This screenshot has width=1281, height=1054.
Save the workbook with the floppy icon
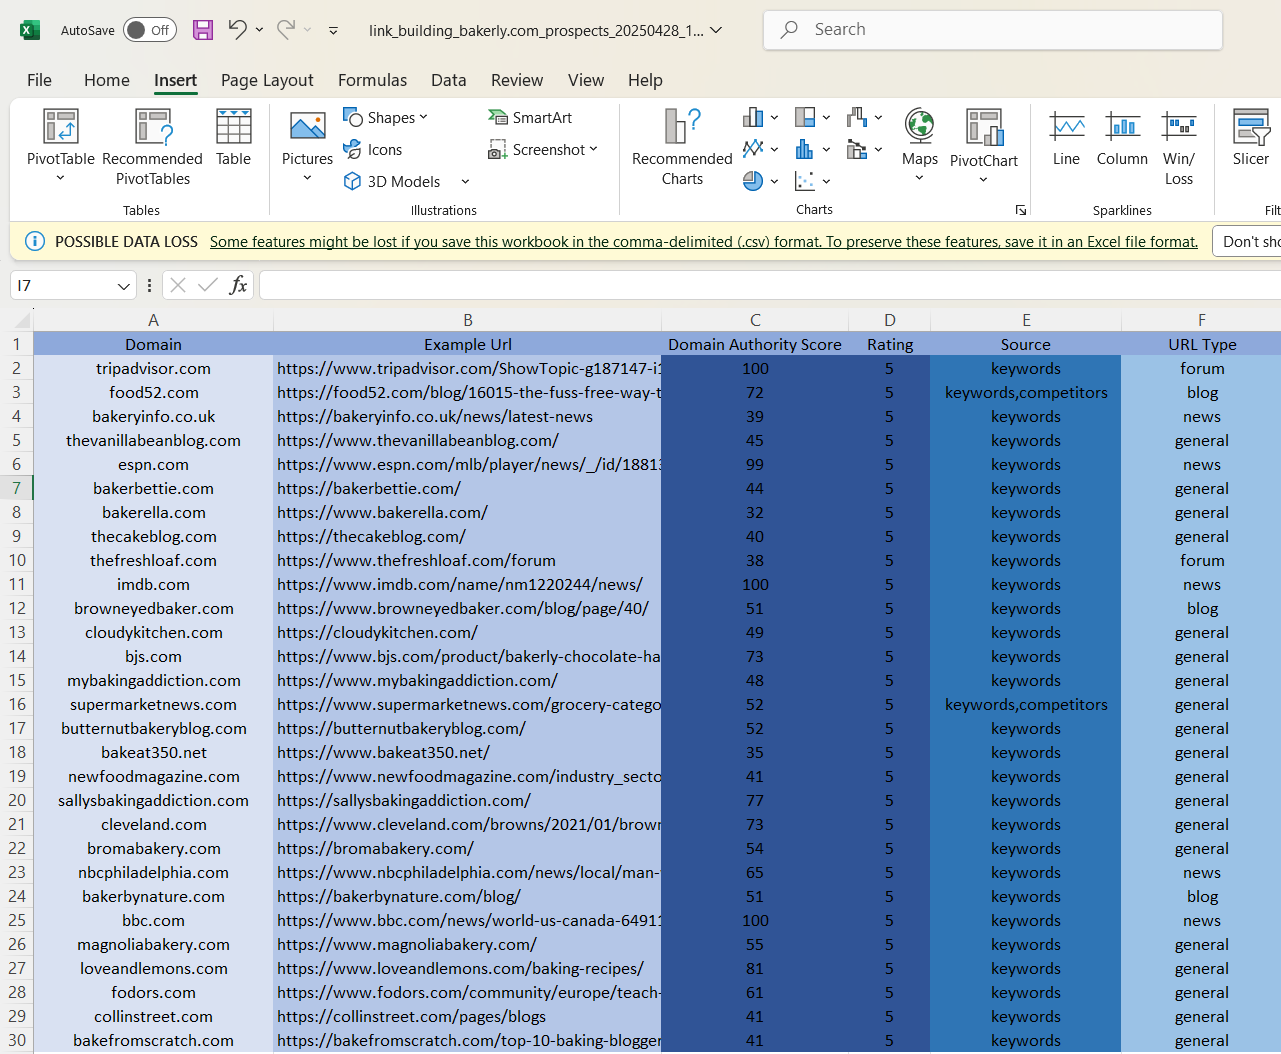tap(203, 30)
